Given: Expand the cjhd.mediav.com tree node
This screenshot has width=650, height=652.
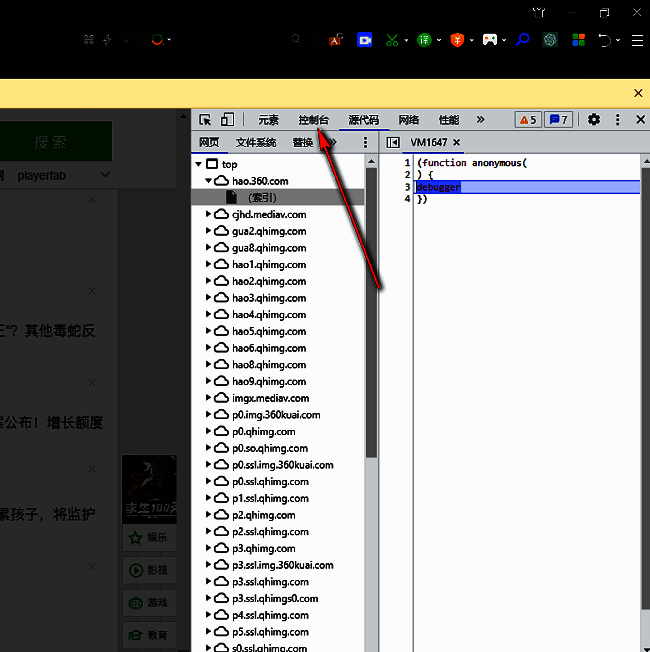Looking at the screenshot, I should click(209, 214).
